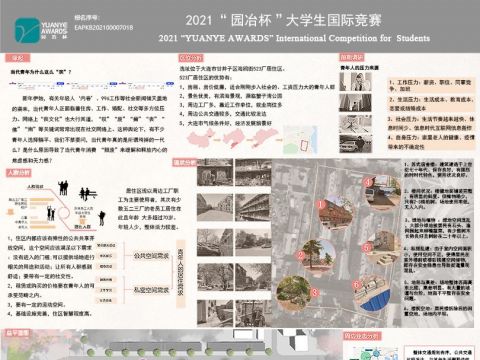Click numbered circle photo 1 on site map
Screen dimensions: 480x360
point(335,214)
